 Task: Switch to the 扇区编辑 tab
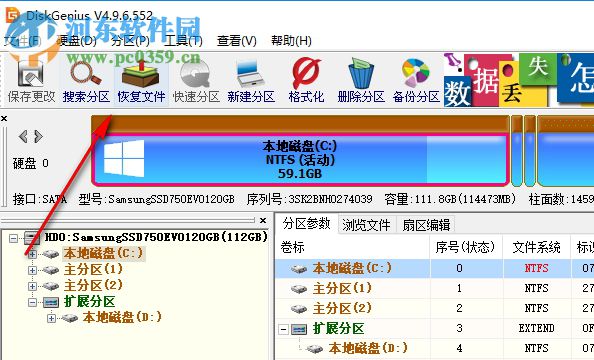pyautogui.click(x=426, y=225)
